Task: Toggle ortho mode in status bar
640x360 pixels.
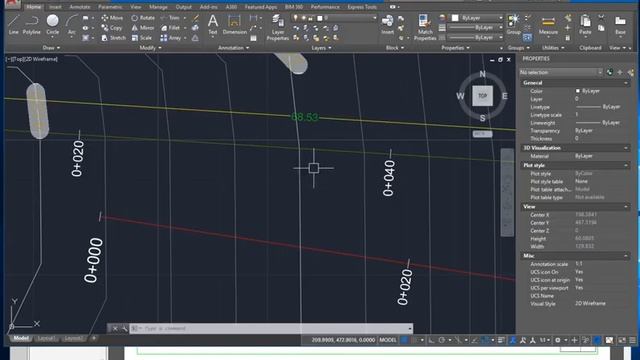Action: pyautogui.click(x=431, y=340)
